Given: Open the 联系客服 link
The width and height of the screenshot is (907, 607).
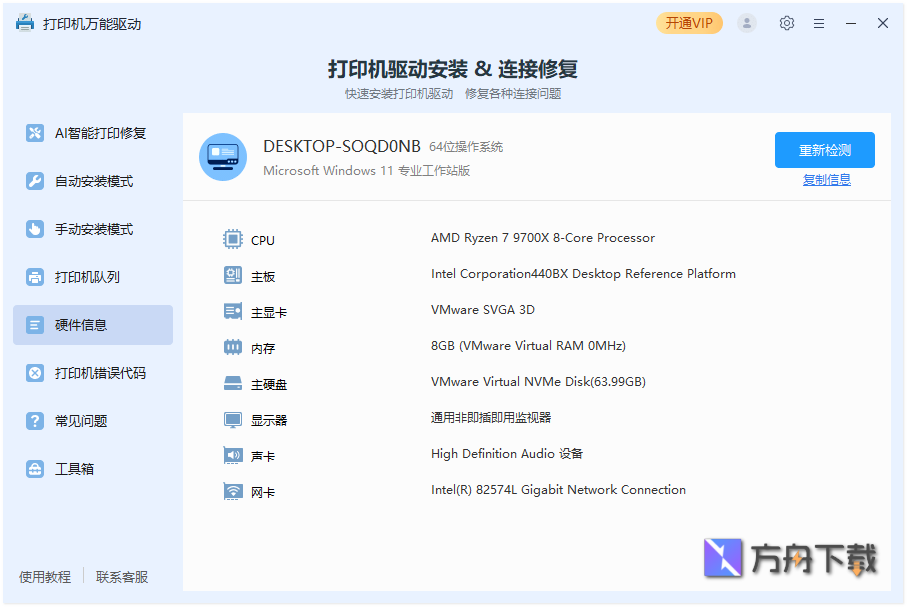Looking at the screenshot, I should (x=122, y=577).
